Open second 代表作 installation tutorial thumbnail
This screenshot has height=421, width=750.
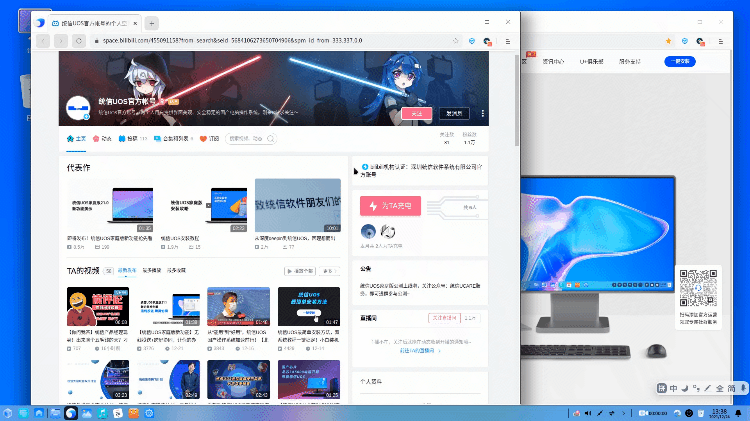(204, 206)
